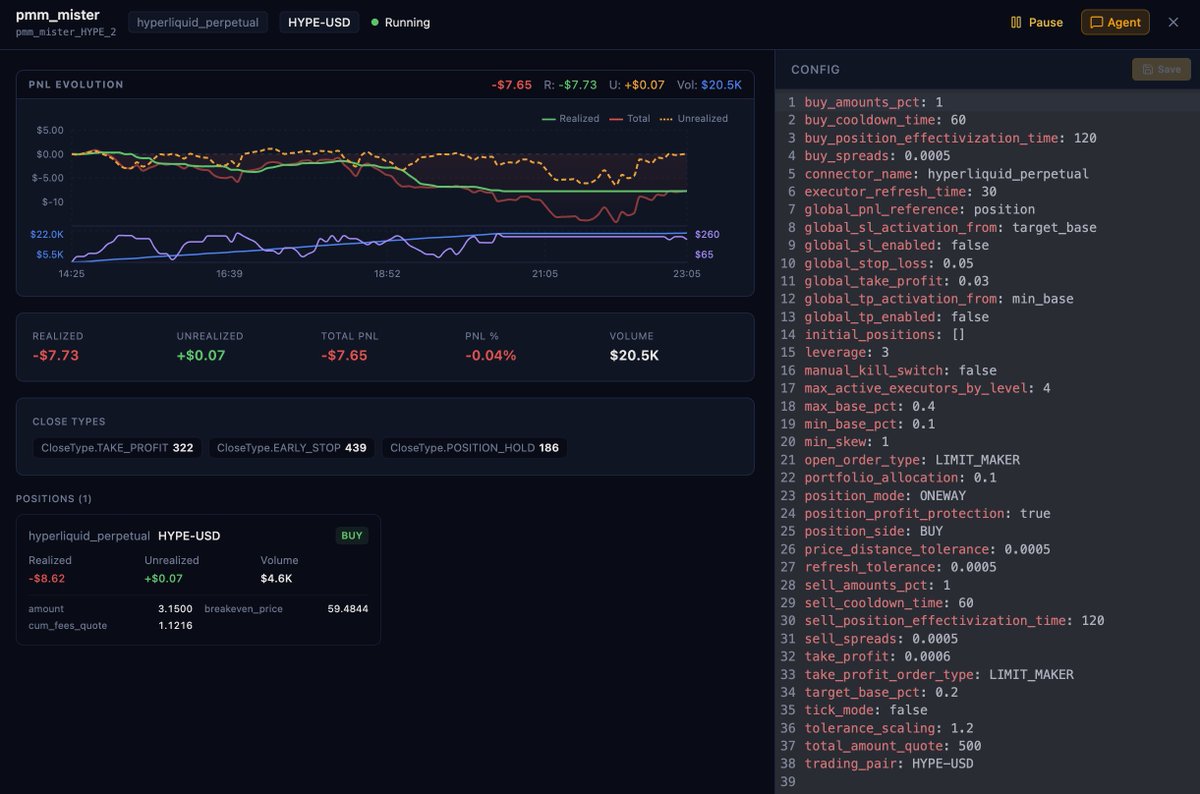Click the hyperliquid_perpetual connector badge in header
This screenshot has height=794, width=1200.
[x=198, y=22]
